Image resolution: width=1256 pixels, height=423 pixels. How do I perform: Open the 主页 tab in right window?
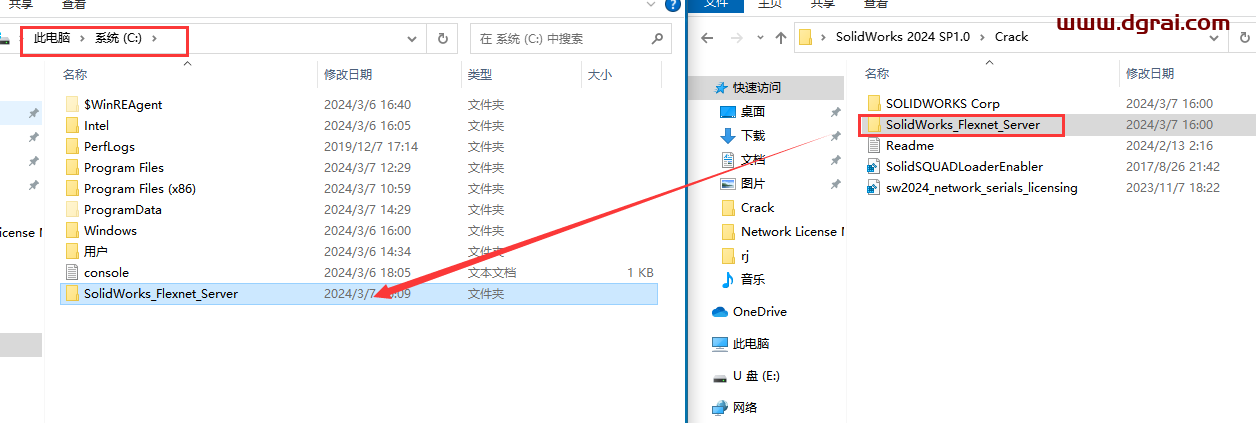point(770,4)
